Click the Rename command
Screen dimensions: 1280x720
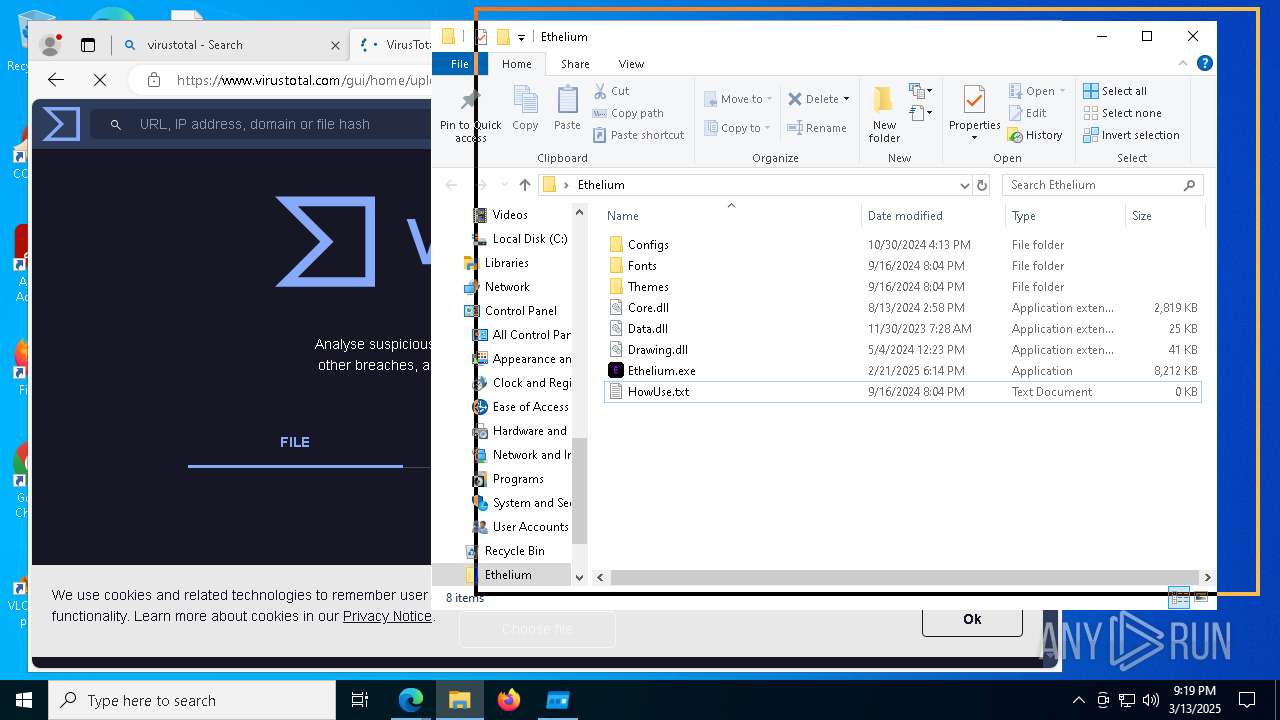point(817,128)
